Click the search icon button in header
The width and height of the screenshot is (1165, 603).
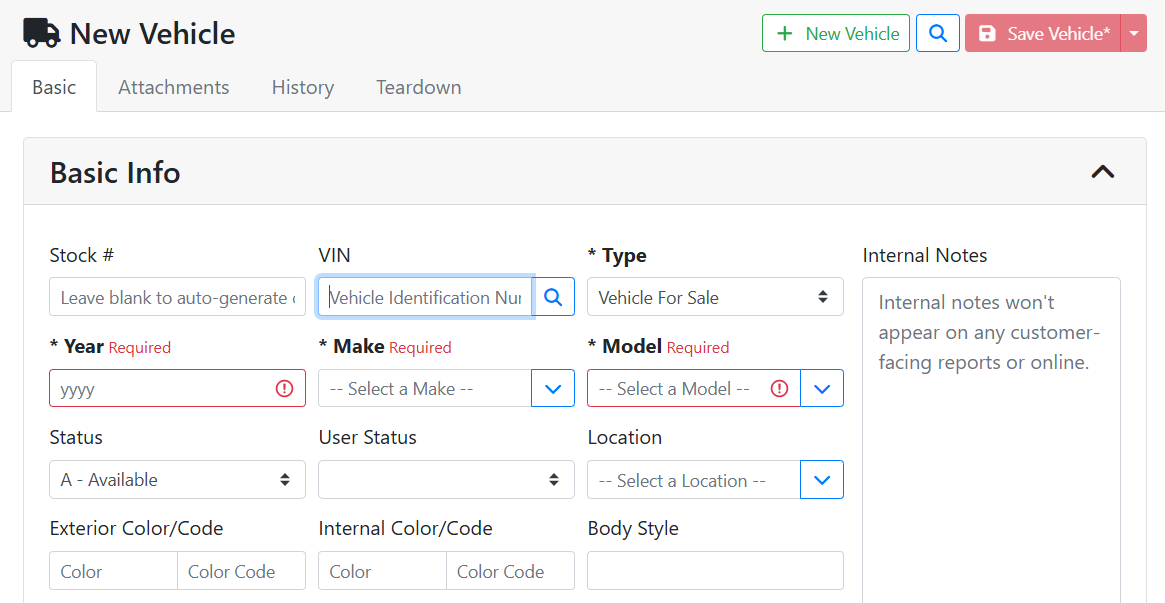[938, 33]
